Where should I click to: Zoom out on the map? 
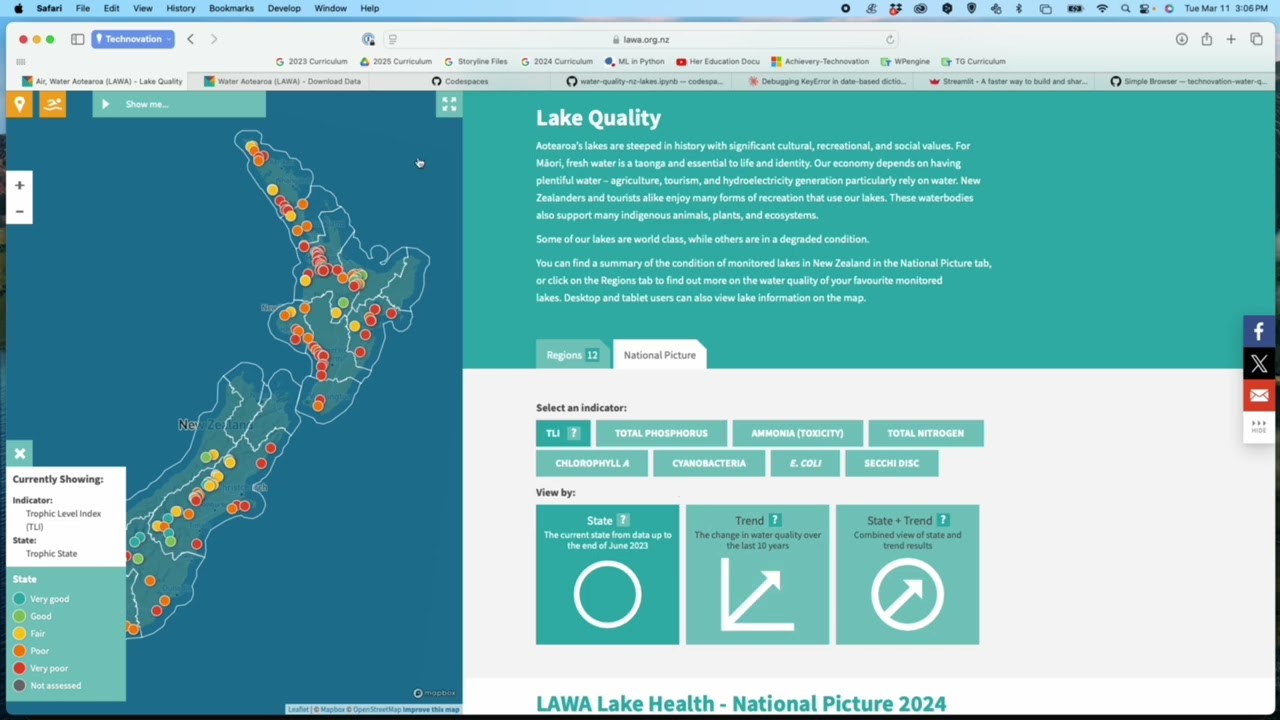(x=19, y=211)
